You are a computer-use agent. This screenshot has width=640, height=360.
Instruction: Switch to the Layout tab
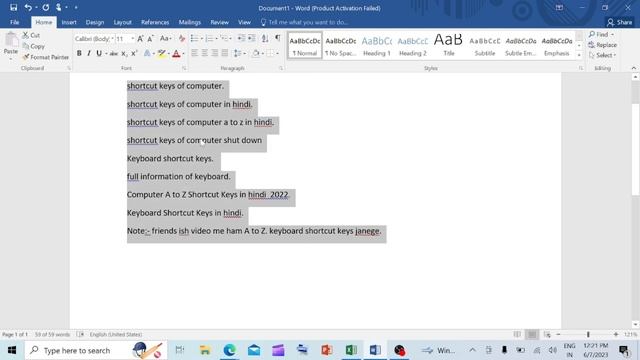[x=122, y=22]
